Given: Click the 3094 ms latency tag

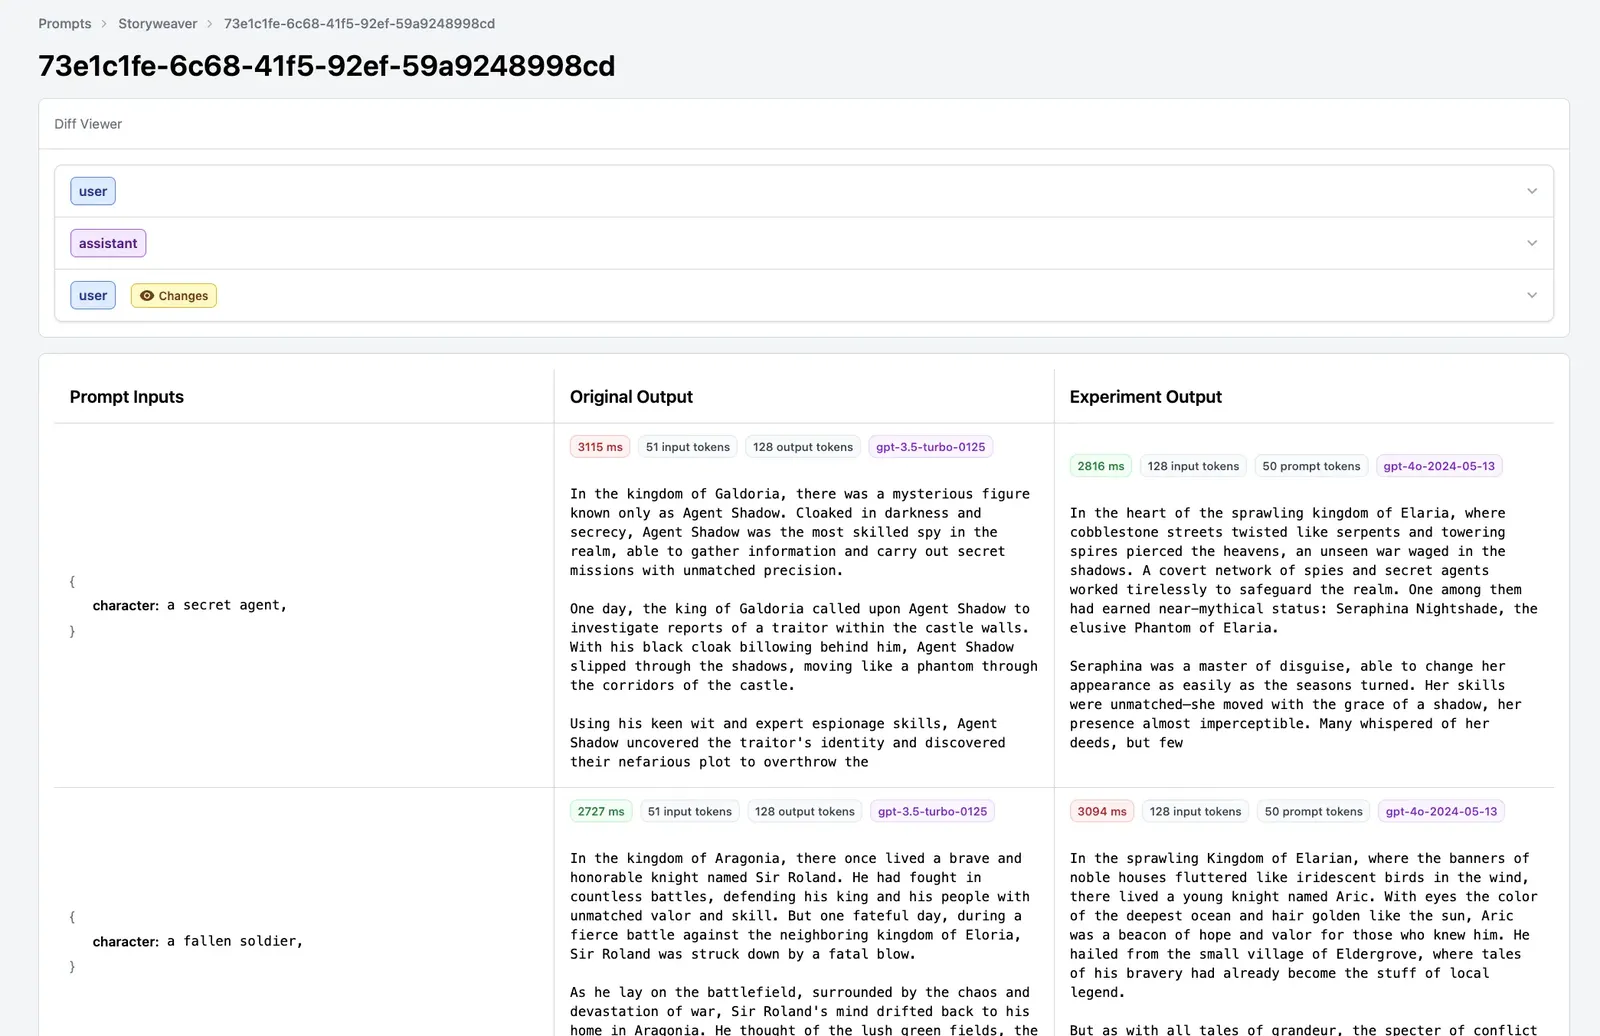Looking at the screenshot, I should (x=1102, y=811).
